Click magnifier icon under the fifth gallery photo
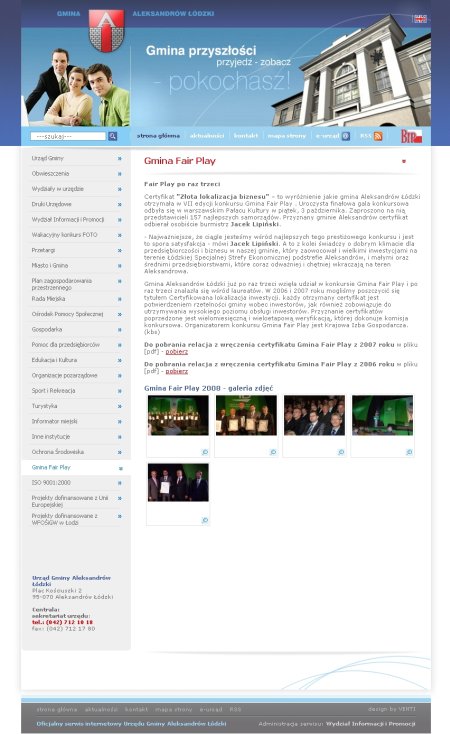The width and height of the screenshot is (450, 734). click(x=205, y=520)
